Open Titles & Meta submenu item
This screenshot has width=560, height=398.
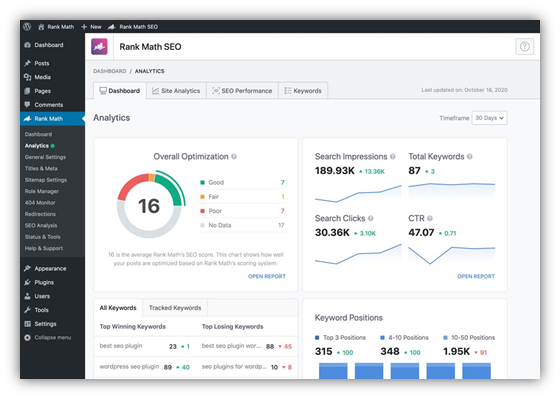[41, 168]
